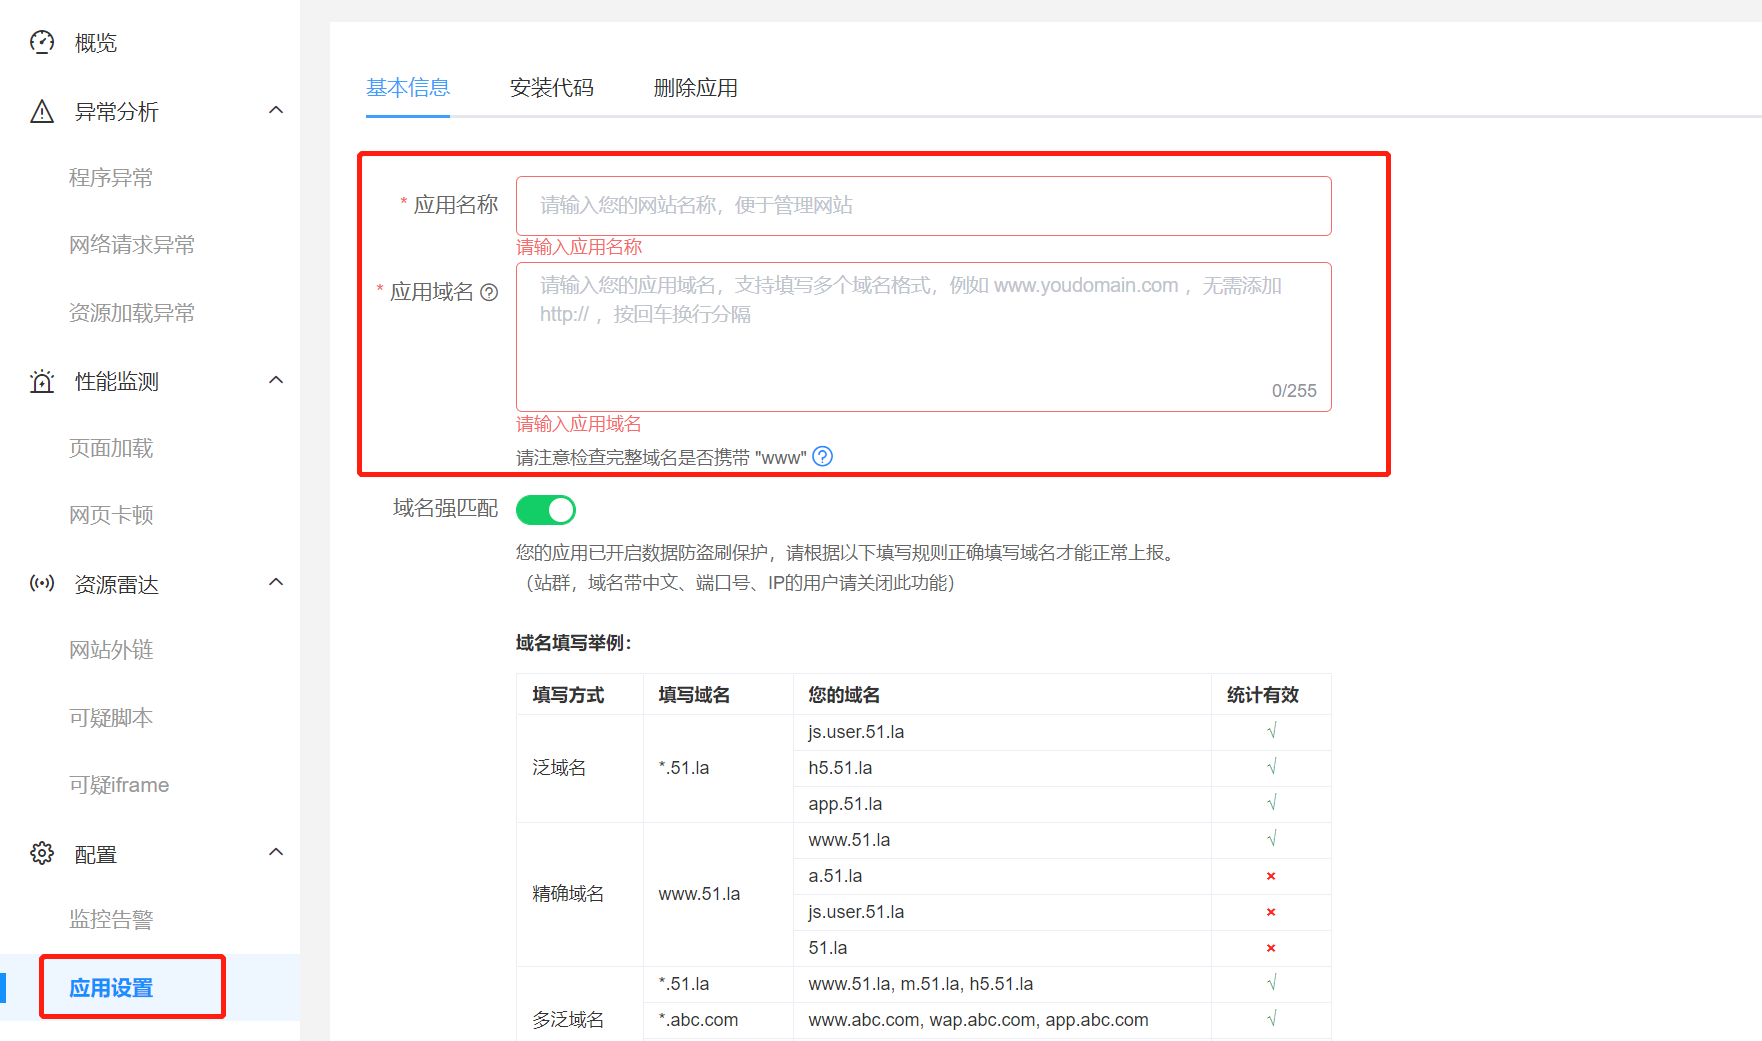Open the 安装代码 tab
1762x1041 pixels.
(552, 88)
